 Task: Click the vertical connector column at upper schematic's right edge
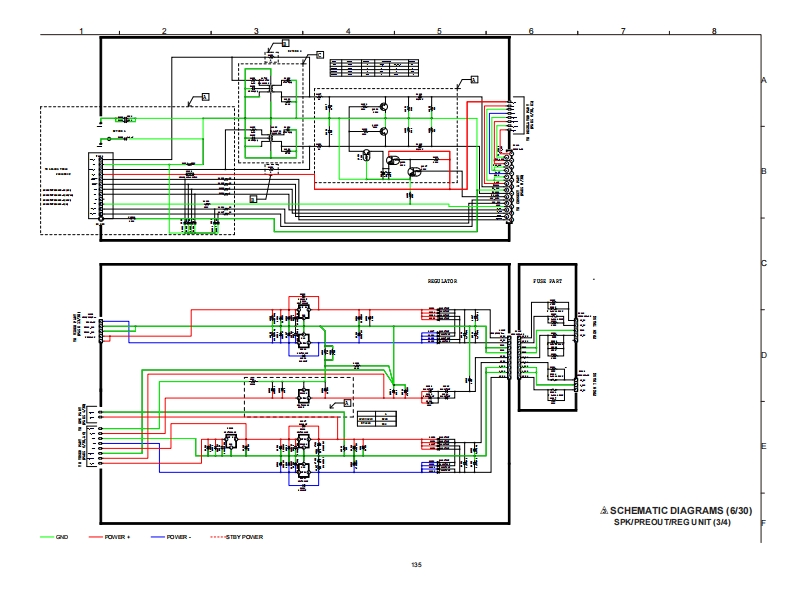[510, 155]
